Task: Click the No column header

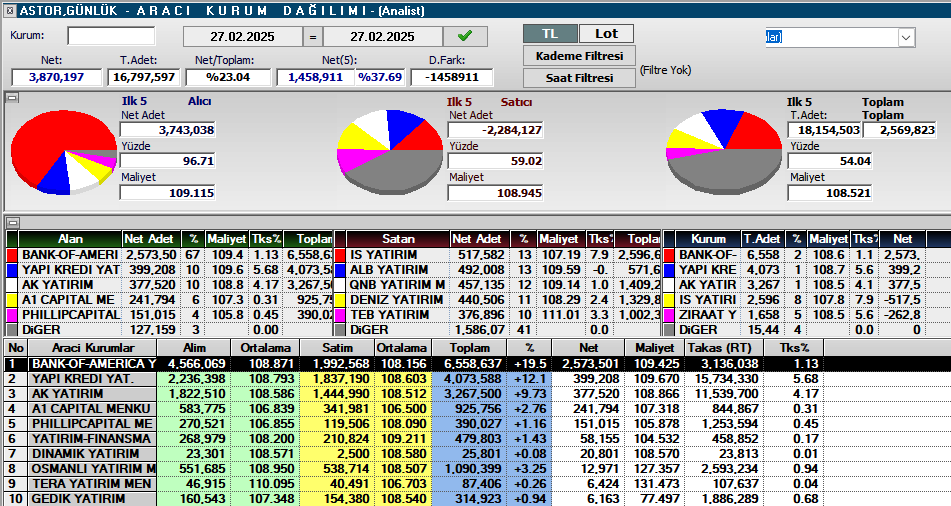Action: point(16,348)
